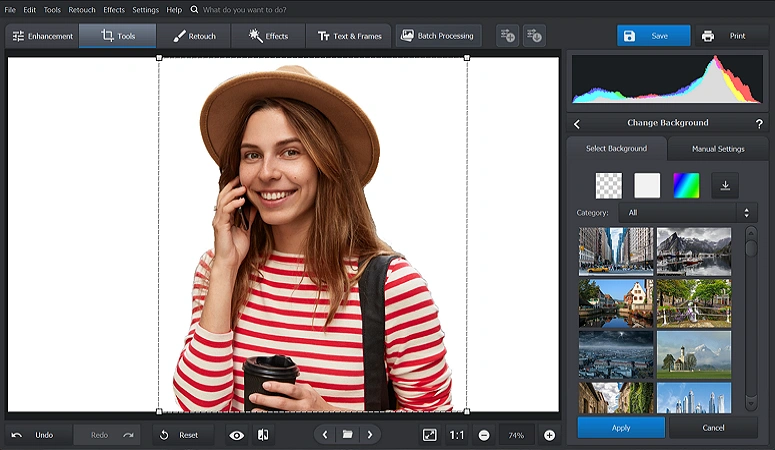Choose the transparent checkerboard background
This screenshot has width=775, height=450.
pyautogui.click(x=608, y=185)
